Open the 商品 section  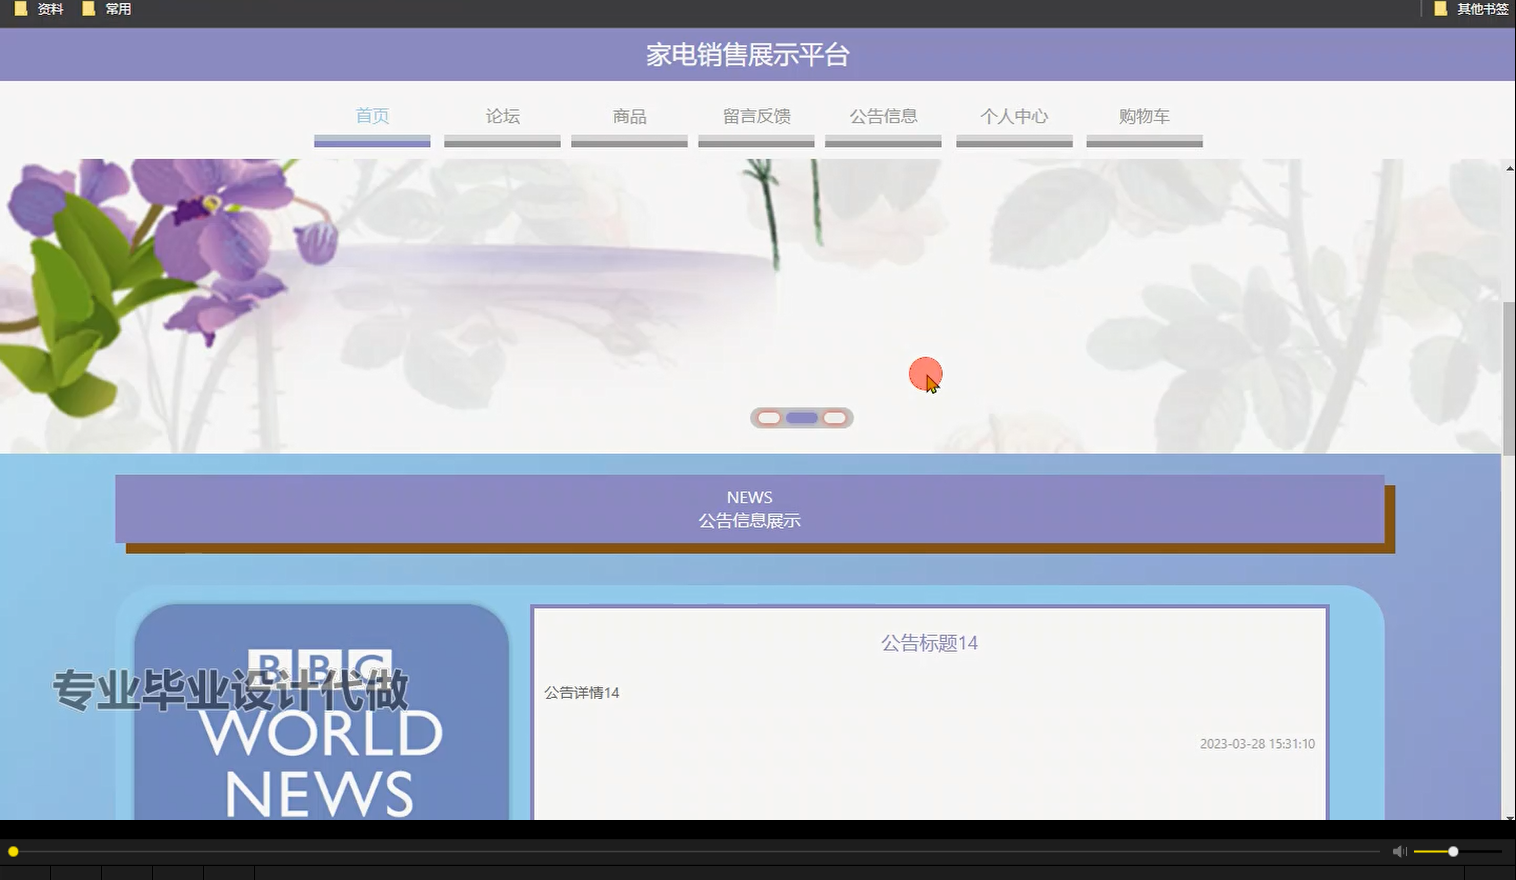(628, 116)
